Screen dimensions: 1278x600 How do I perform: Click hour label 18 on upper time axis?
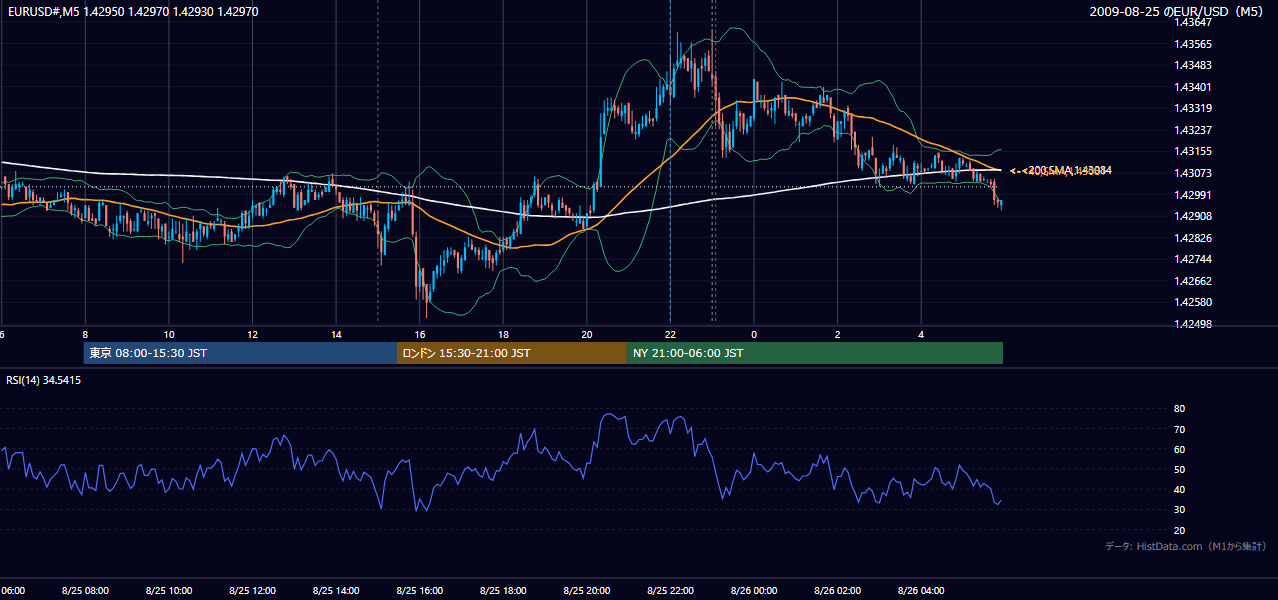503,335
